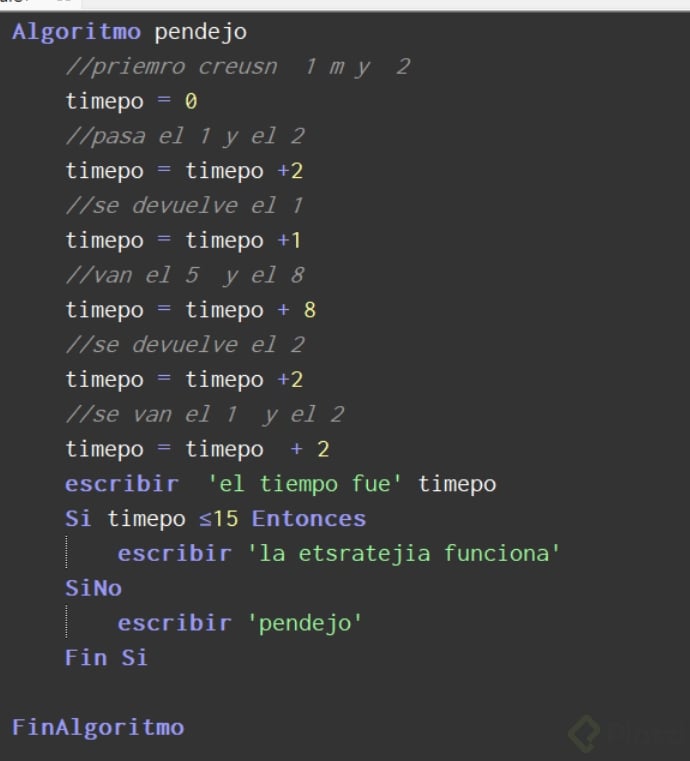Viewport: 690px width, 761px height.
Task: Click the comment //pasa el 1 y el 2
Action: point(185,136)
